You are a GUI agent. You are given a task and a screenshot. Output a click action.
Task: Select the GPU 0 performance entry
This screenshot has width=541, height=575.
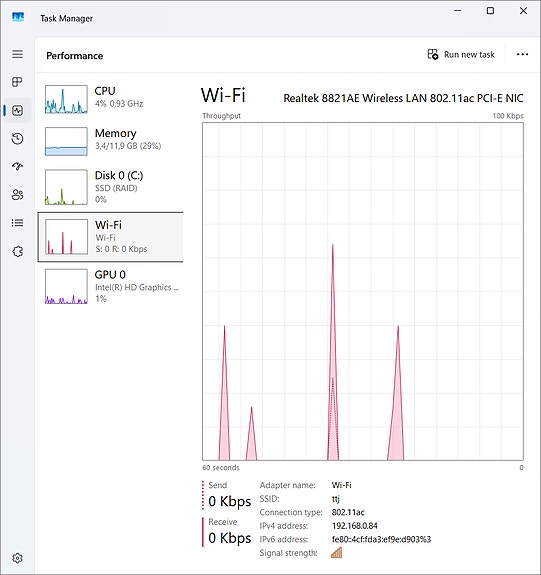pyautogui.click(x=110, y=286)
